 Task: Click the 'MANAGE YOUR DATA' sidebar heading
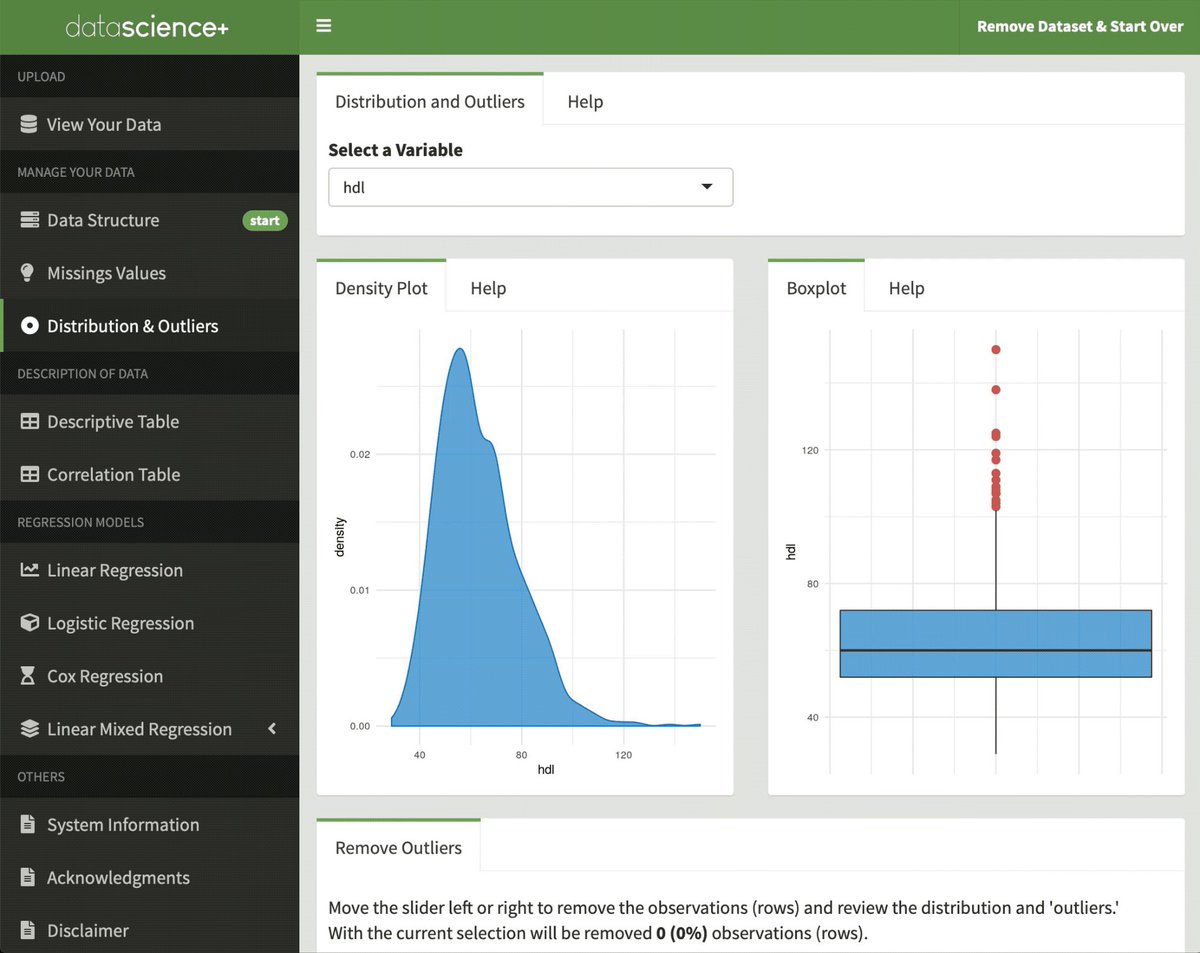[x=76, y=172]
